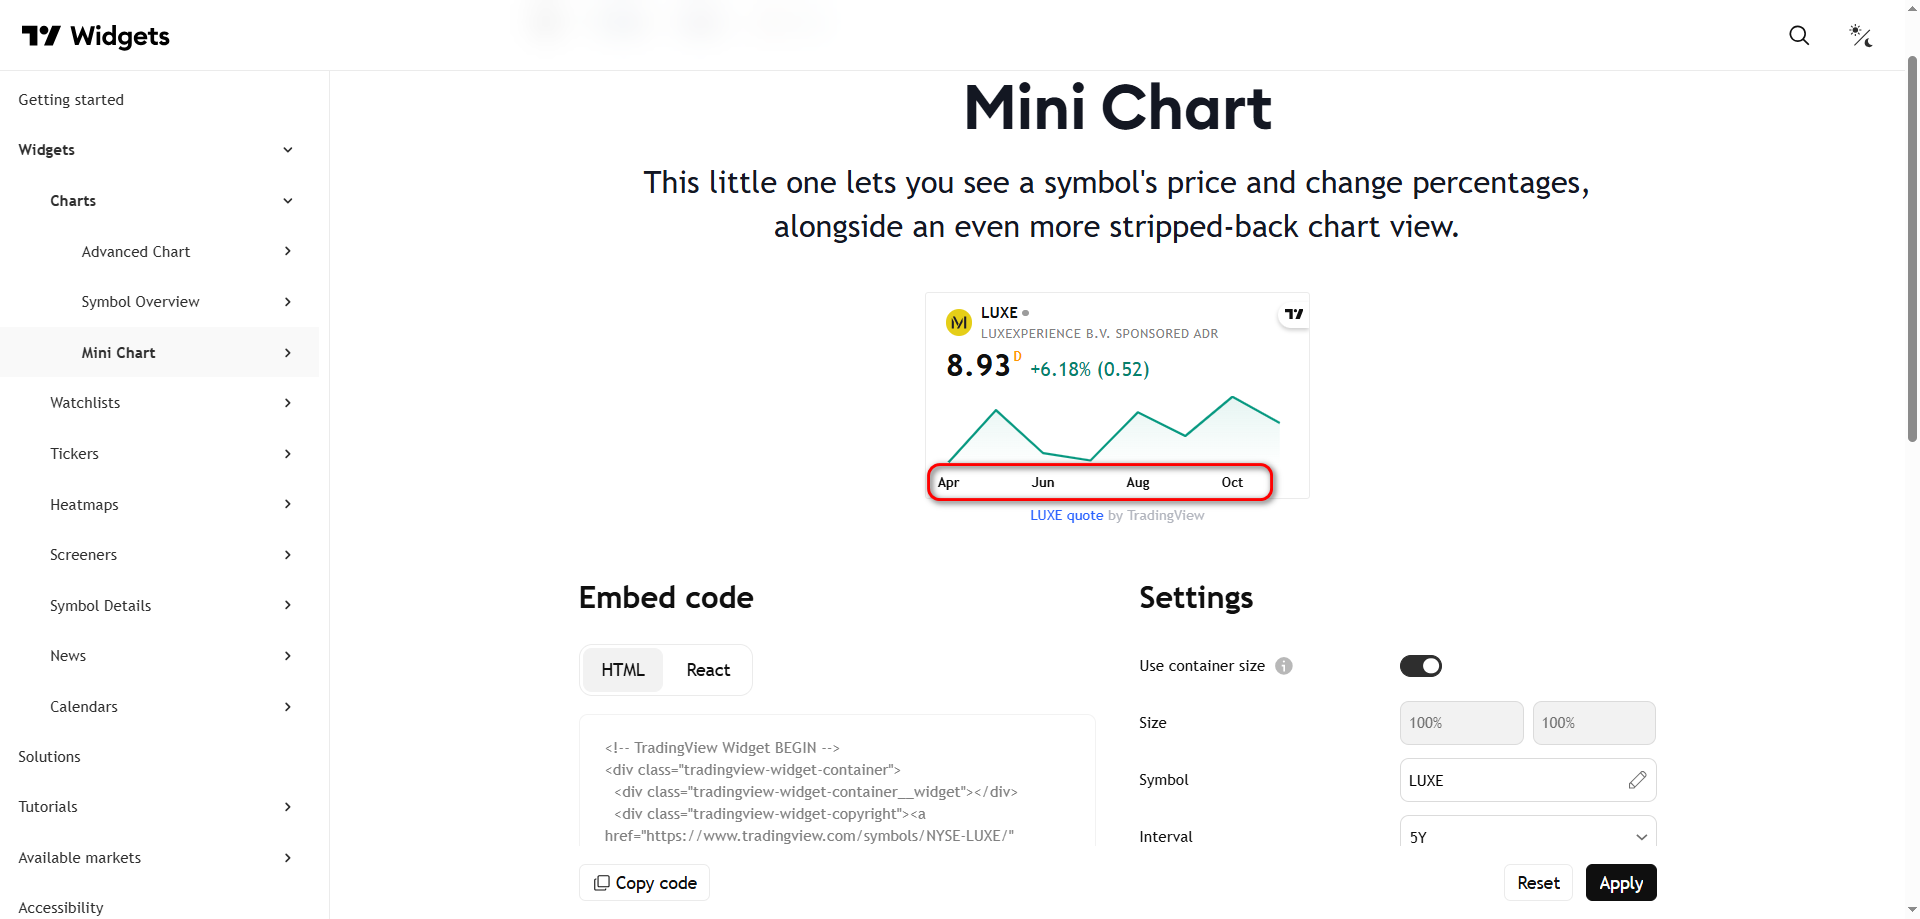Click the Reset settings button
The width and height of the screenshot is (1920, 919).
[1538, 883]
